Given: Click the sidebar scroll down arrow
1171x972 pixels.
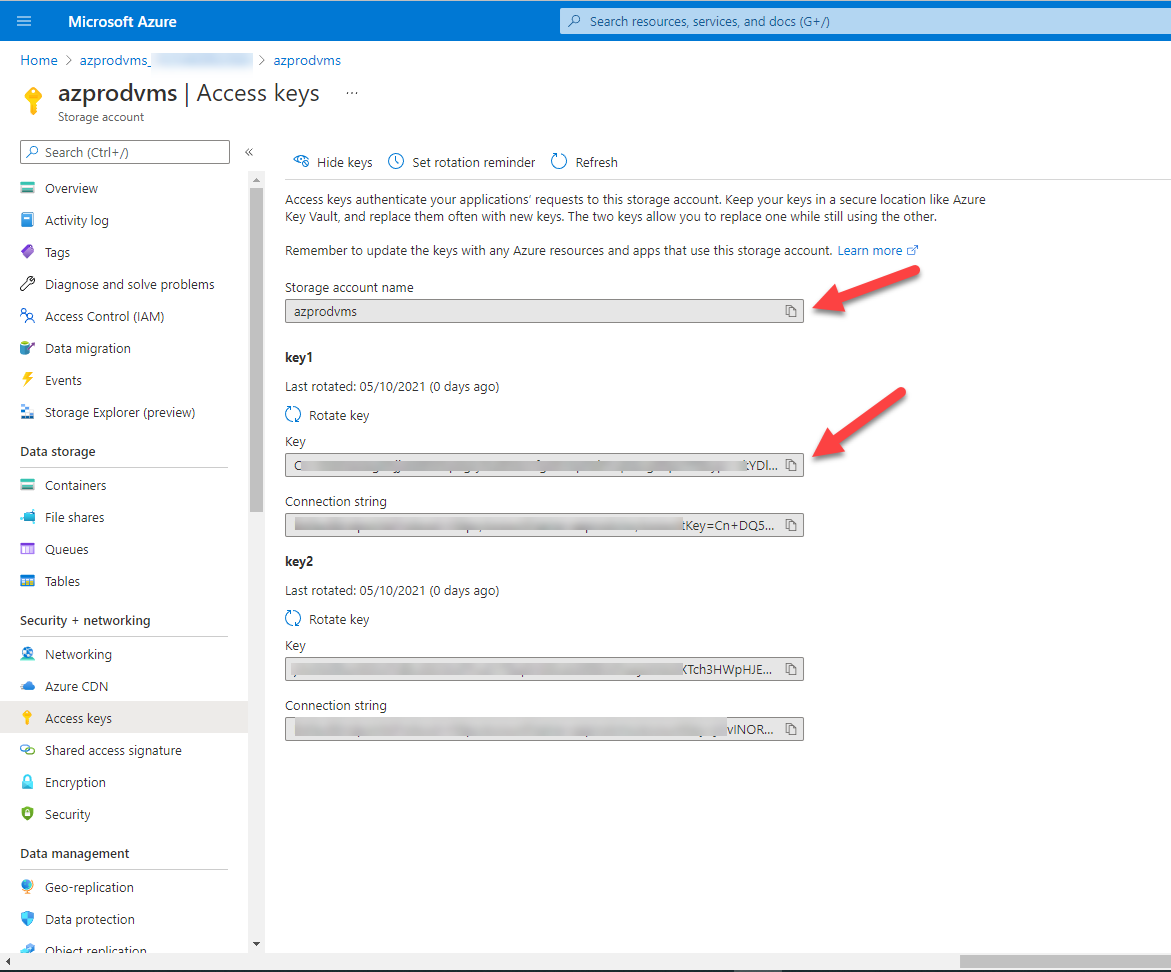Looking at the screenshot, I should click(256, 944).
